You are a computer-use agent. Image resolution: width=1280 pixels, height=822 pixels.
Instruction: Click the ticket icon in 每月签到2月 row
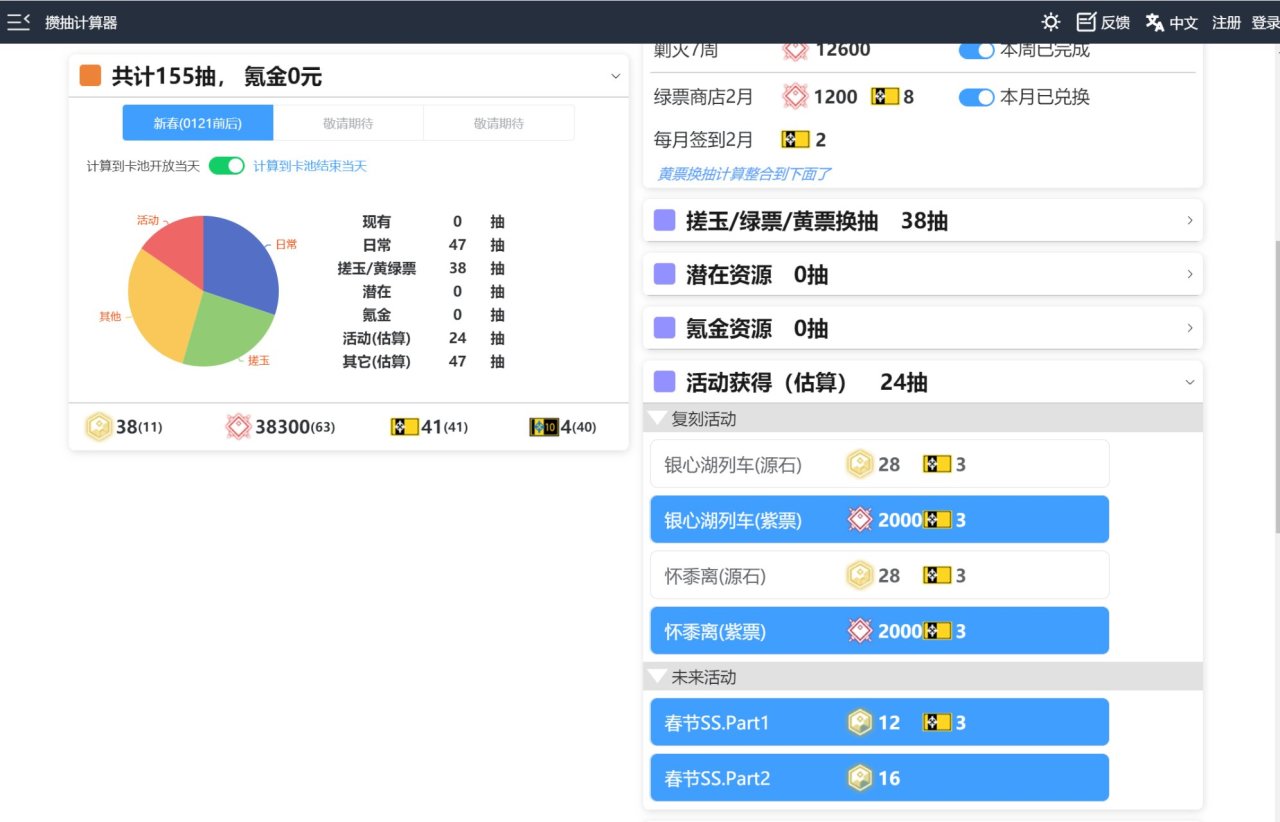[x=795, y=140]
